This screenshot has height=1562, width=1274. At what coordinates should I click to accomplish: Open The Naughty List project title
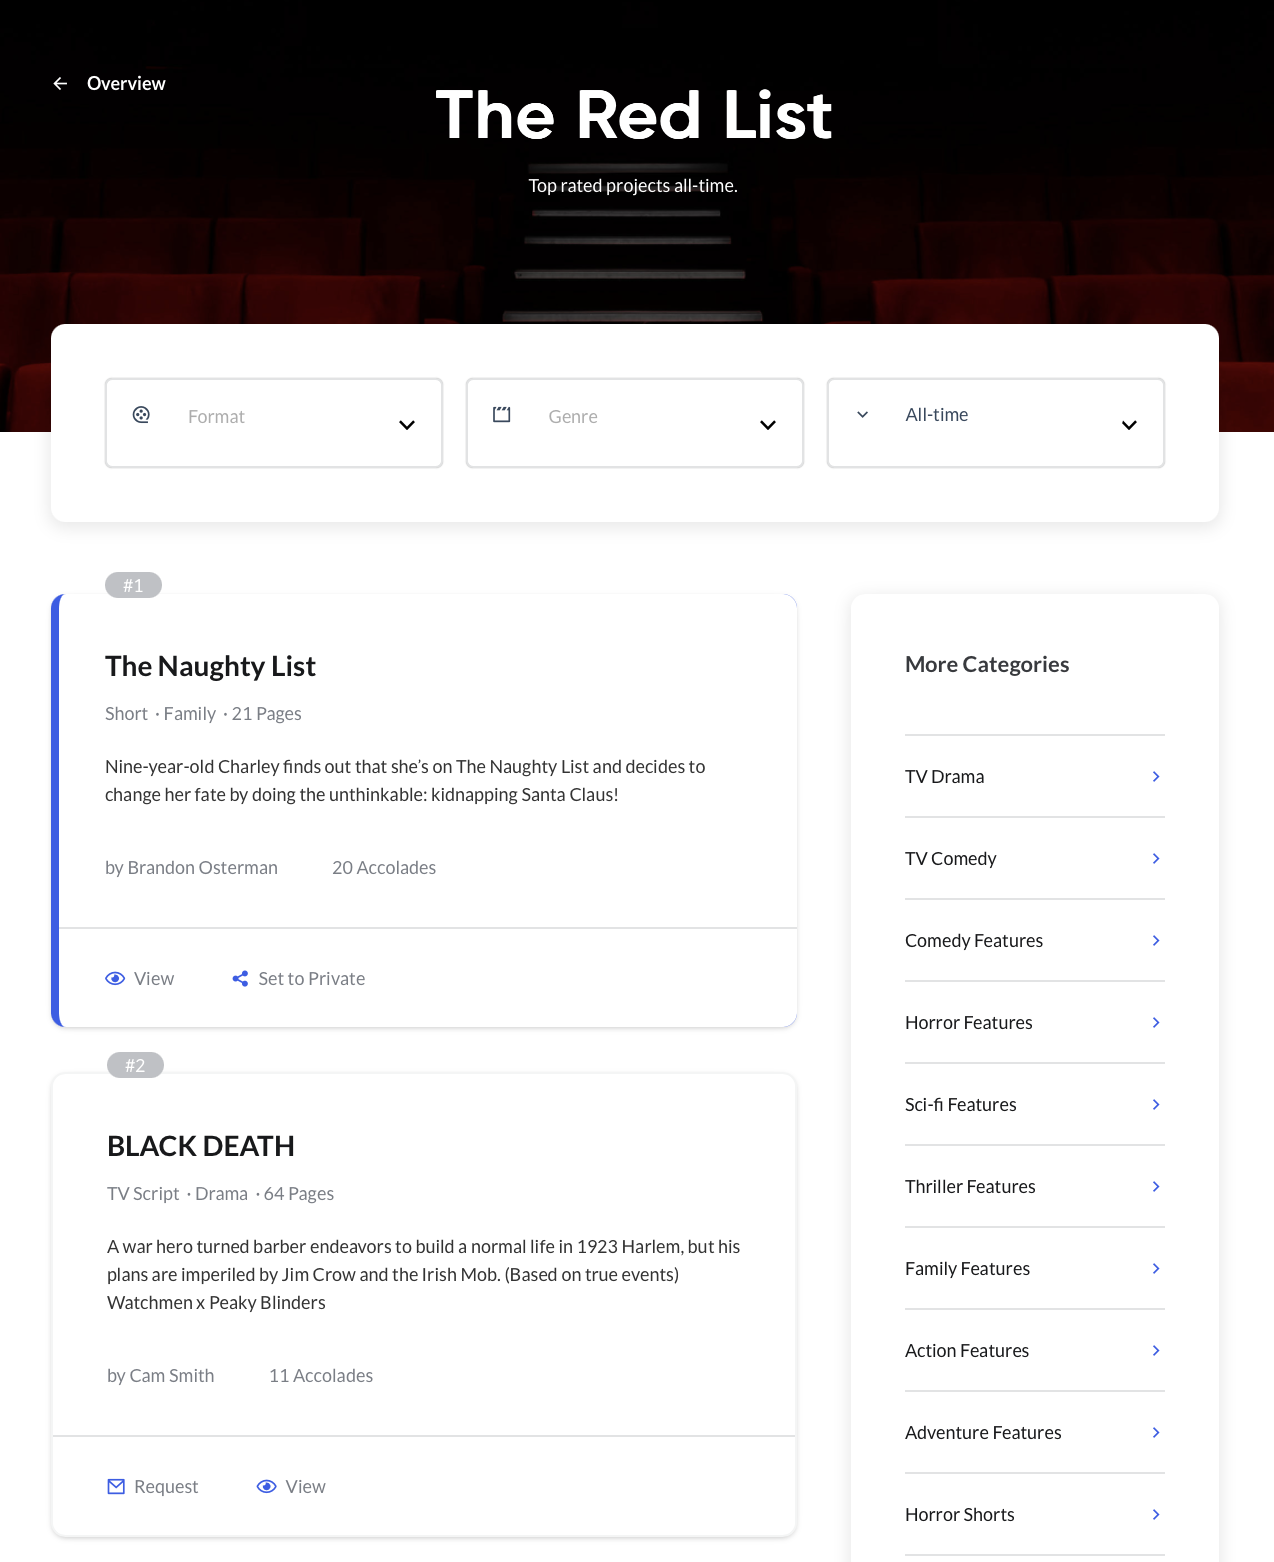[210, 666]
